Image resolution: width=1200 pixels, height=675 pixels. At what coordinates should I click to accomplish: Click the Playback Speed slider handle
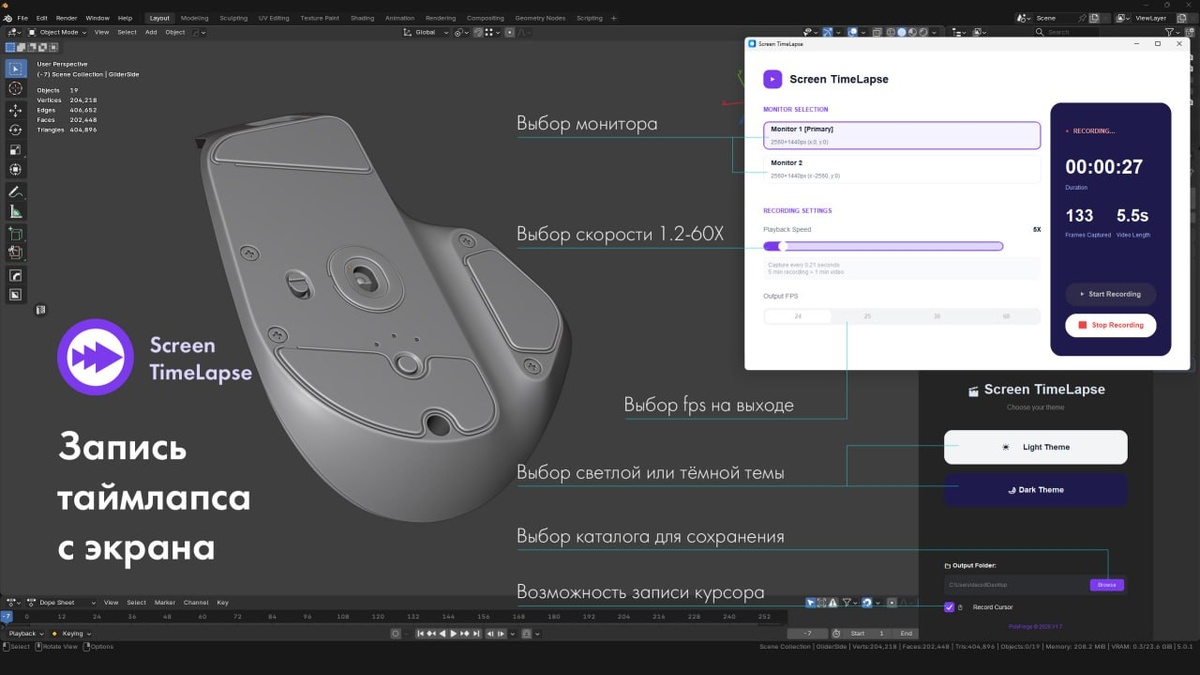[x=783, y=246]
